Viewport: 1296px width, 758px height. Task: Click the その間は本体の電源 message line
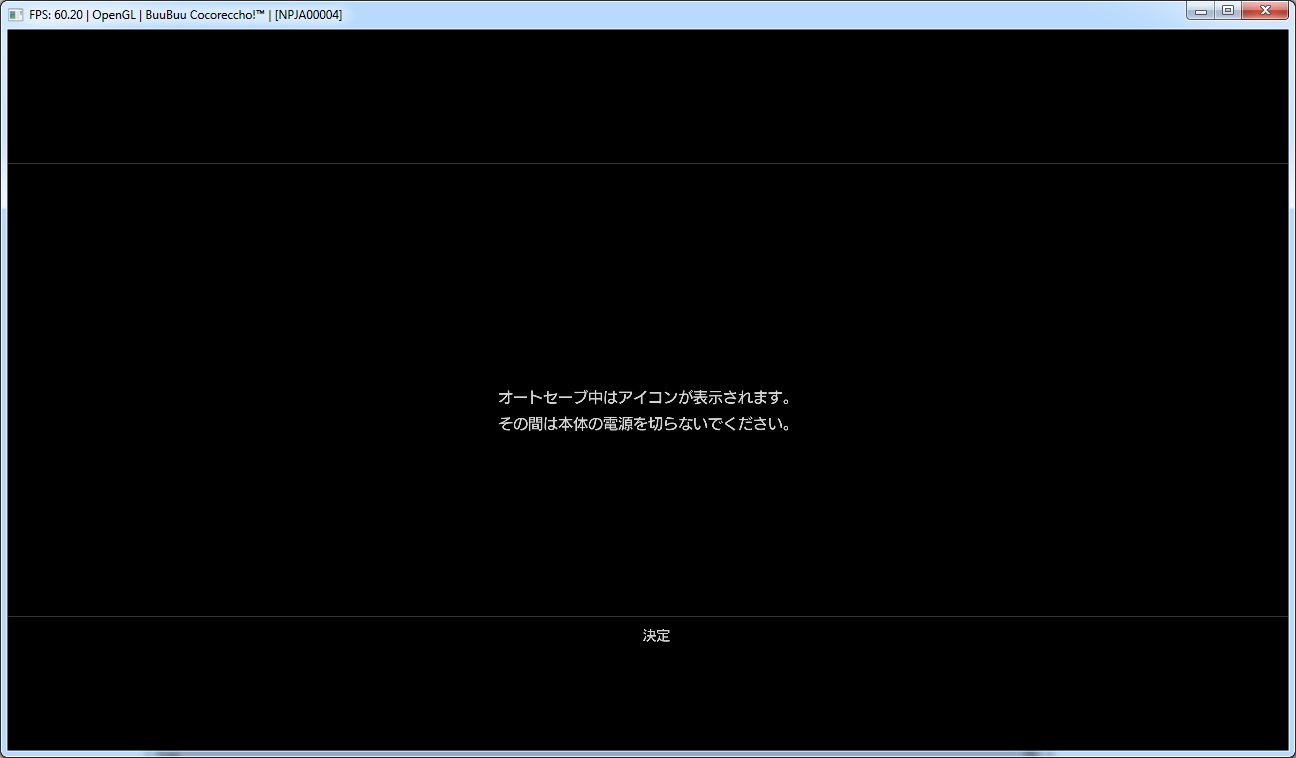coord(645,424)
